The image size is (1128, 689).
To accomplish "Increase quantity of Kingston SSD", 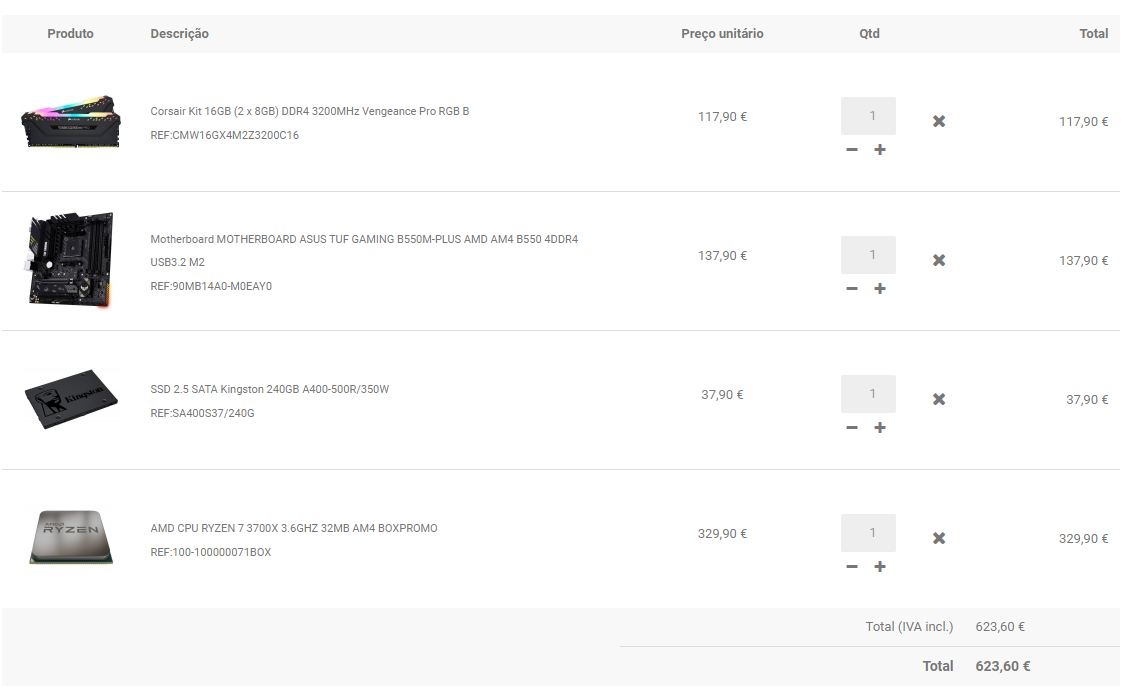I will 880,427.
